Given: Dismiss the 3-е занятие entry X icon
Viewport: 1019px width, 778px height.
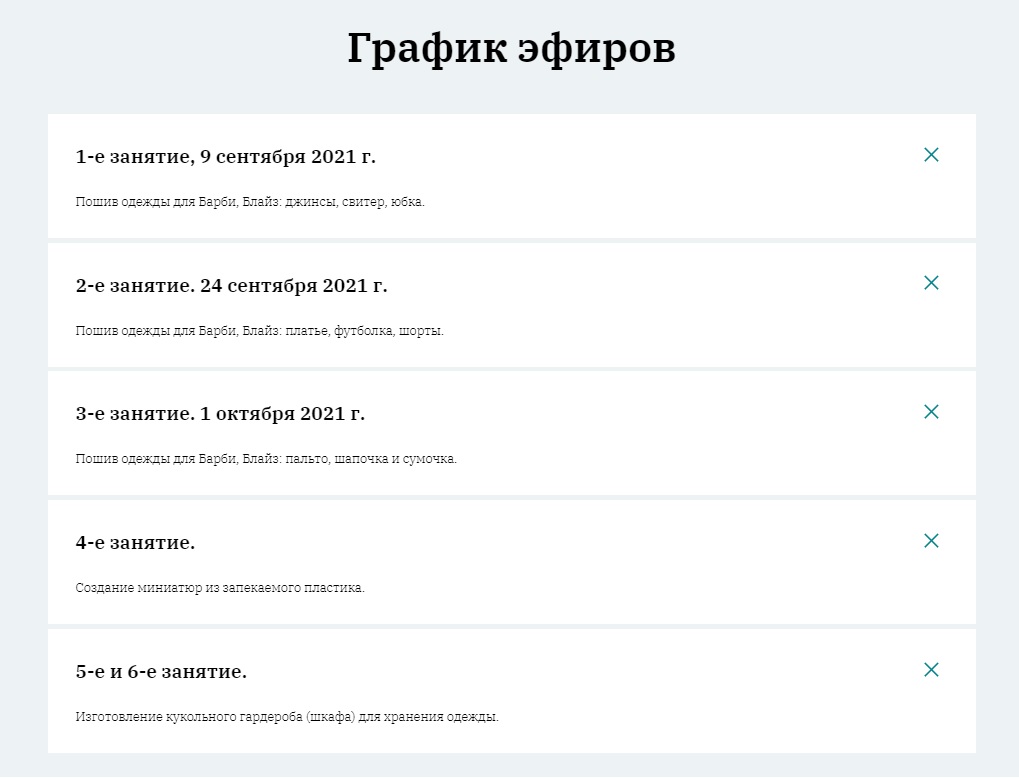Looking at the screenshot, I should 931,411.
